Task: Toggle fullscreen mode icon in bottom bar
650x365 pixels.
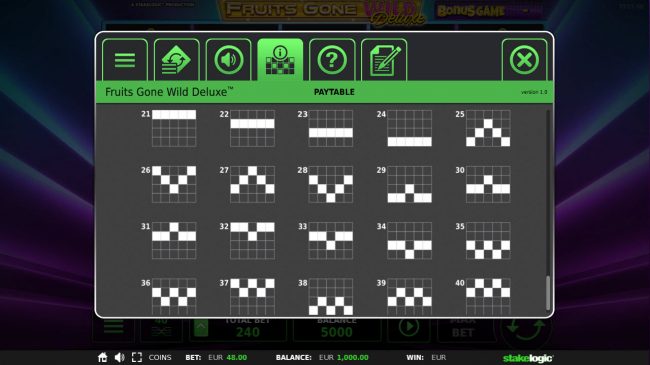Action: (x=137, y=357)
